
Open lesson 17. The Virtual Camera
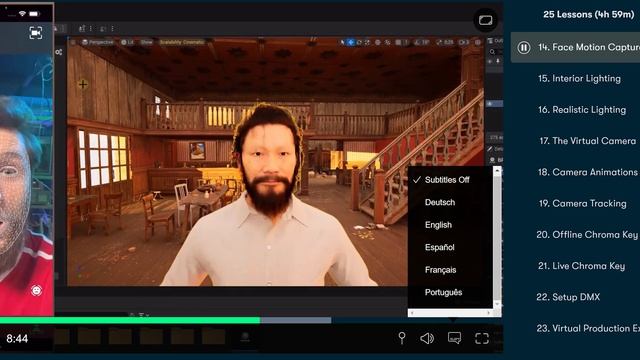(x=587, y=141)
